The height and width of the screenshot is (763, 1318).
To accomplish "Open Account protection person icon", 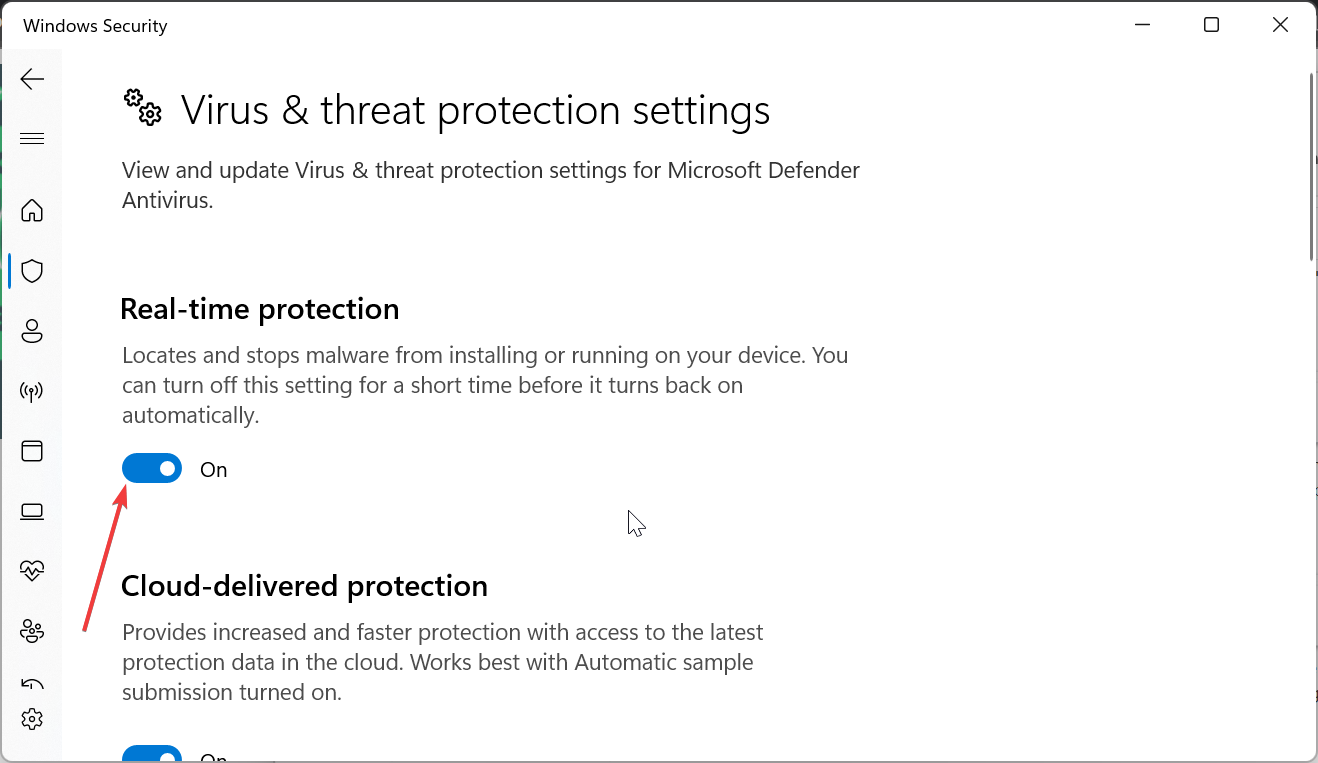I will [32, 331].
